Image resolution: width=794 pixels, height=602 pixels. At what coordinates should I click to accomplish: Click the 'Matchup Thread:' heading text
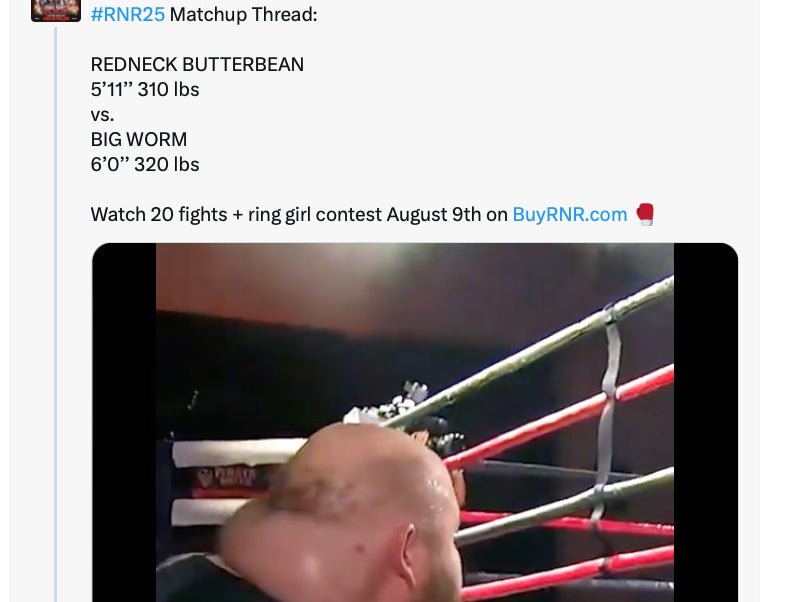click(244, 14)
